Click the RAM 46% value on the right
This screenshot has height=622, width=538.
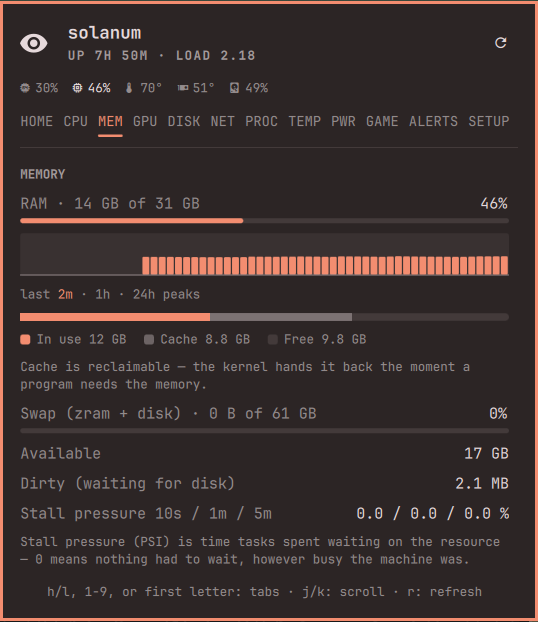pos(494,203)
